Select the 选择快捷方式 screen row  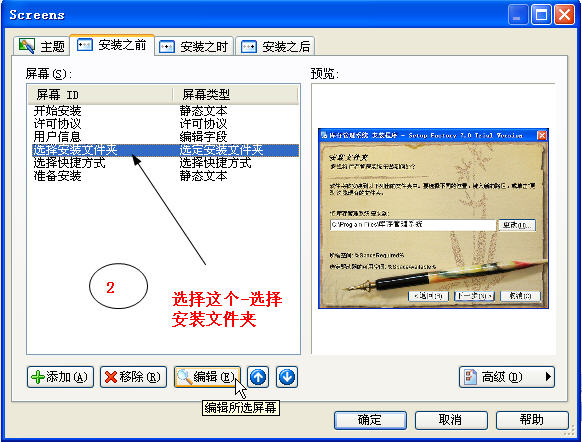(164, 163)
